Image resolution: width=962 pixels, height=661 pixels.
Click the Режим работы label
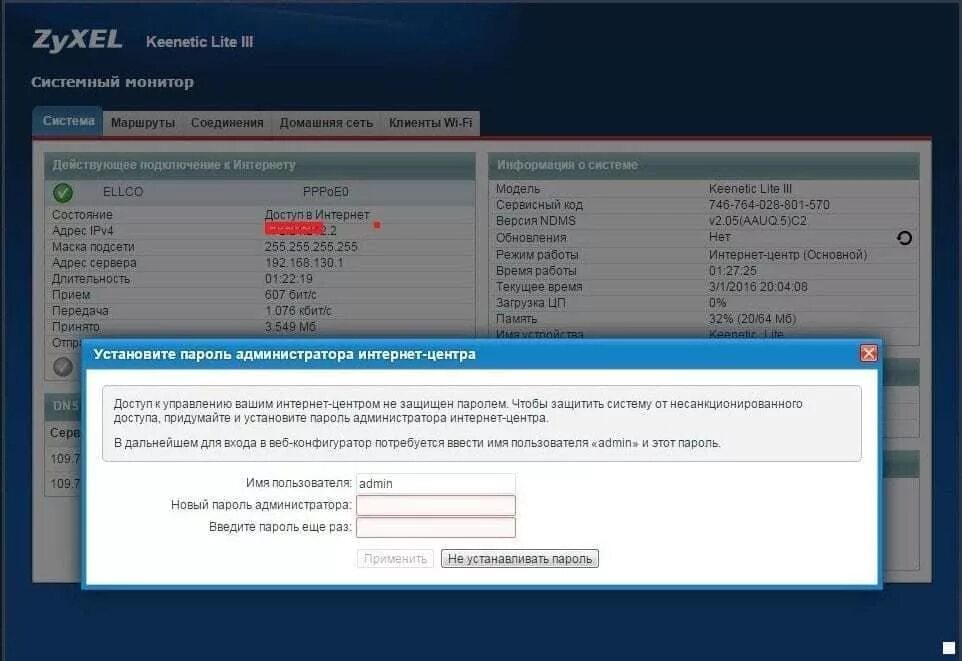tap(537, 255)
